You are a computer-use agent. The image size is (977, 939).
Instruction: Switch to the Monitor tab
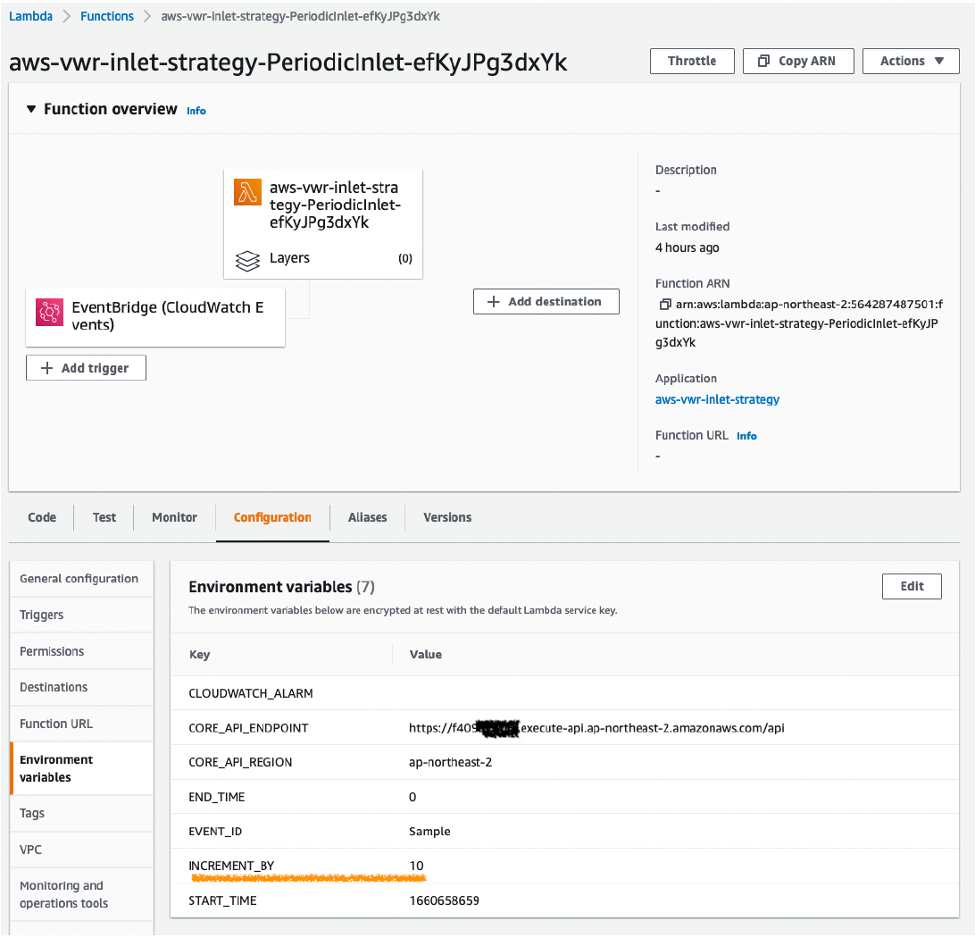coord(174,518)
